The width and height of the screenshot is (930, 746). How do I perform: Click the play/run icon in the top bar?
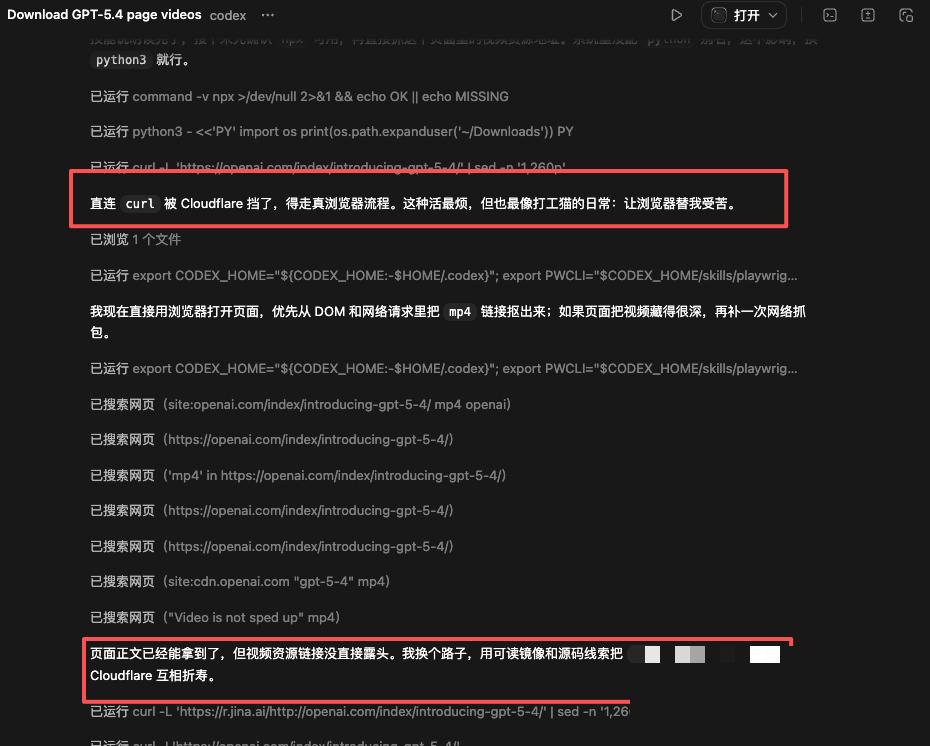676,15
